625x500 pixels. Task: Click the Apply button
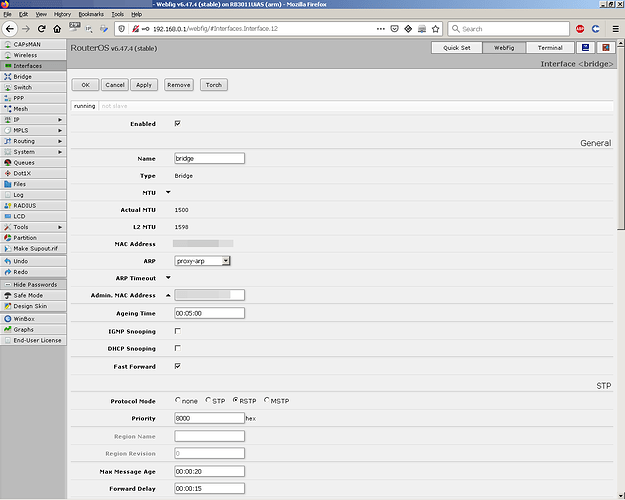point(144,85)
